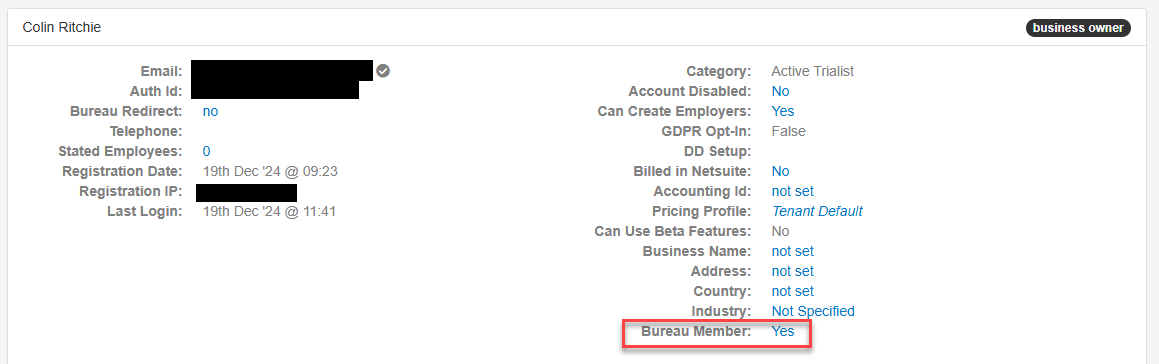
Task: Set the Country 'not set' link
Action: coord(792,291)
